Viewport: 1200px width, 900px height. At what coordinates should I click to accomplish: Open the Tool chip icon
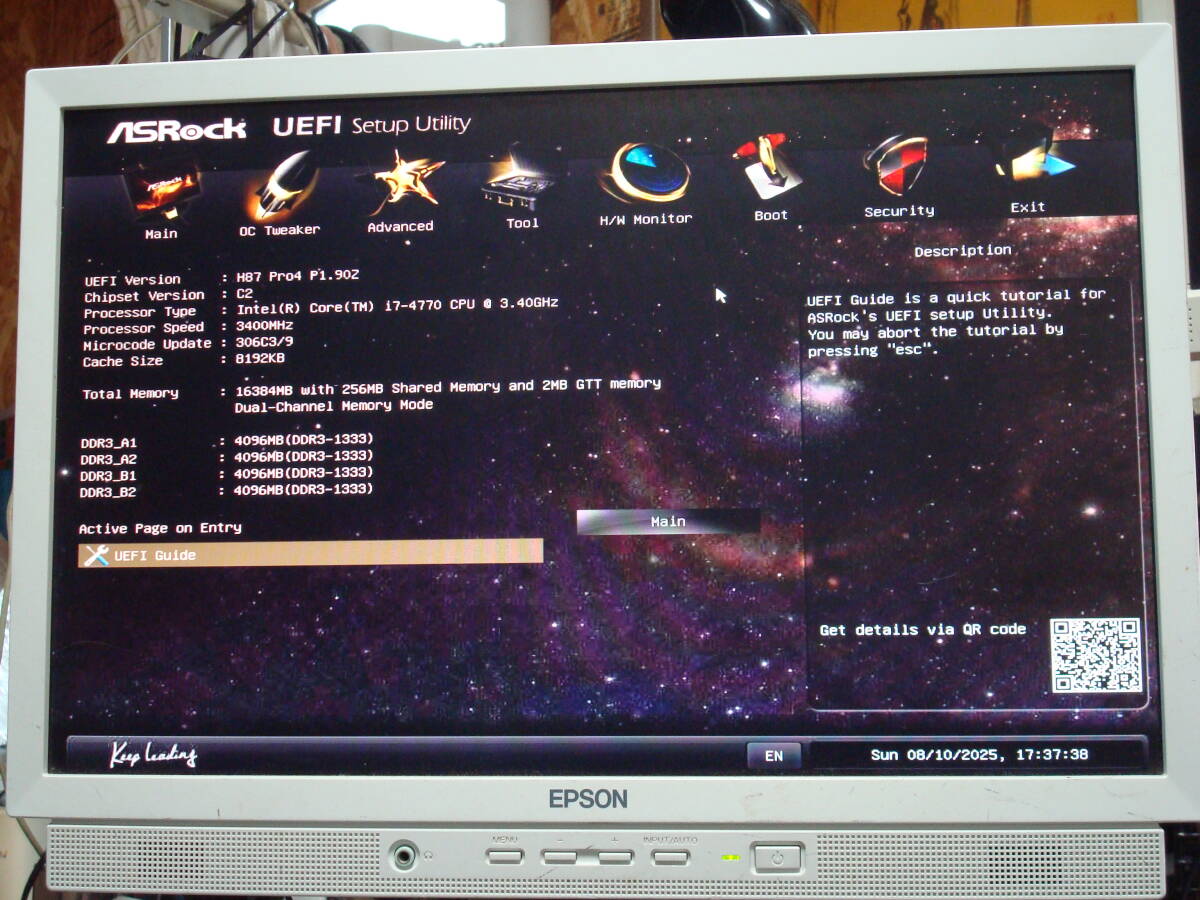(519, 180)
